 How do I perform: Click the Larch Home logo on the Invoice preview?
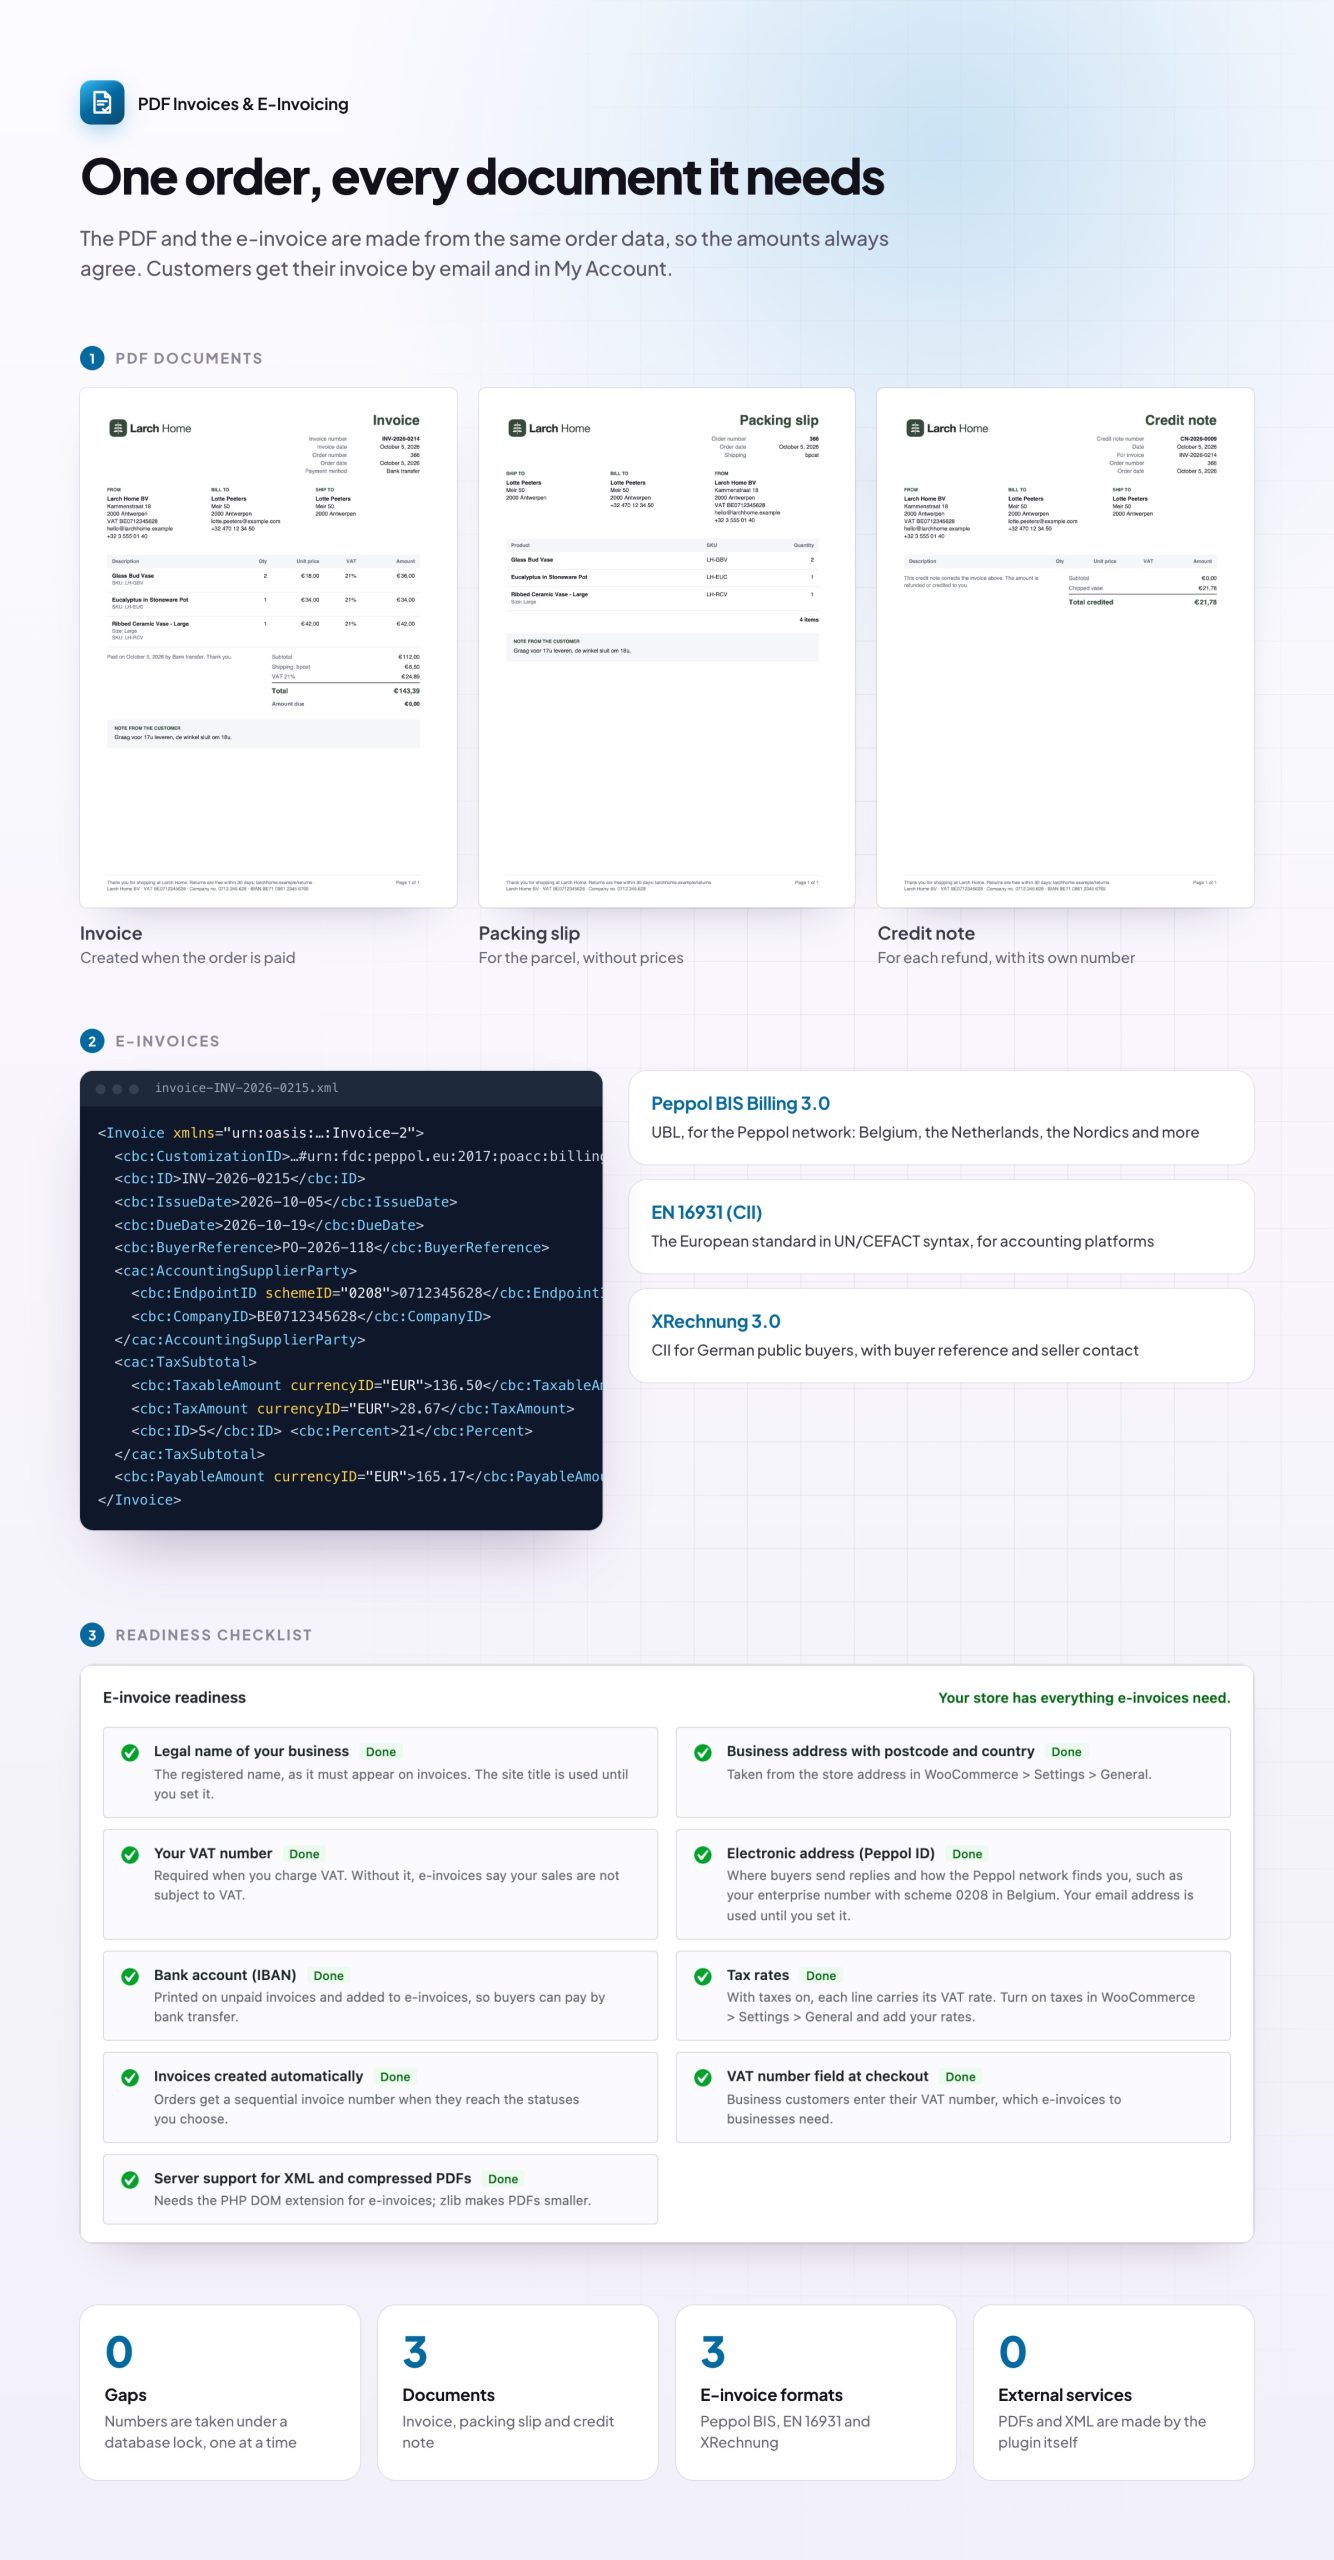click(x=150, y=428)
